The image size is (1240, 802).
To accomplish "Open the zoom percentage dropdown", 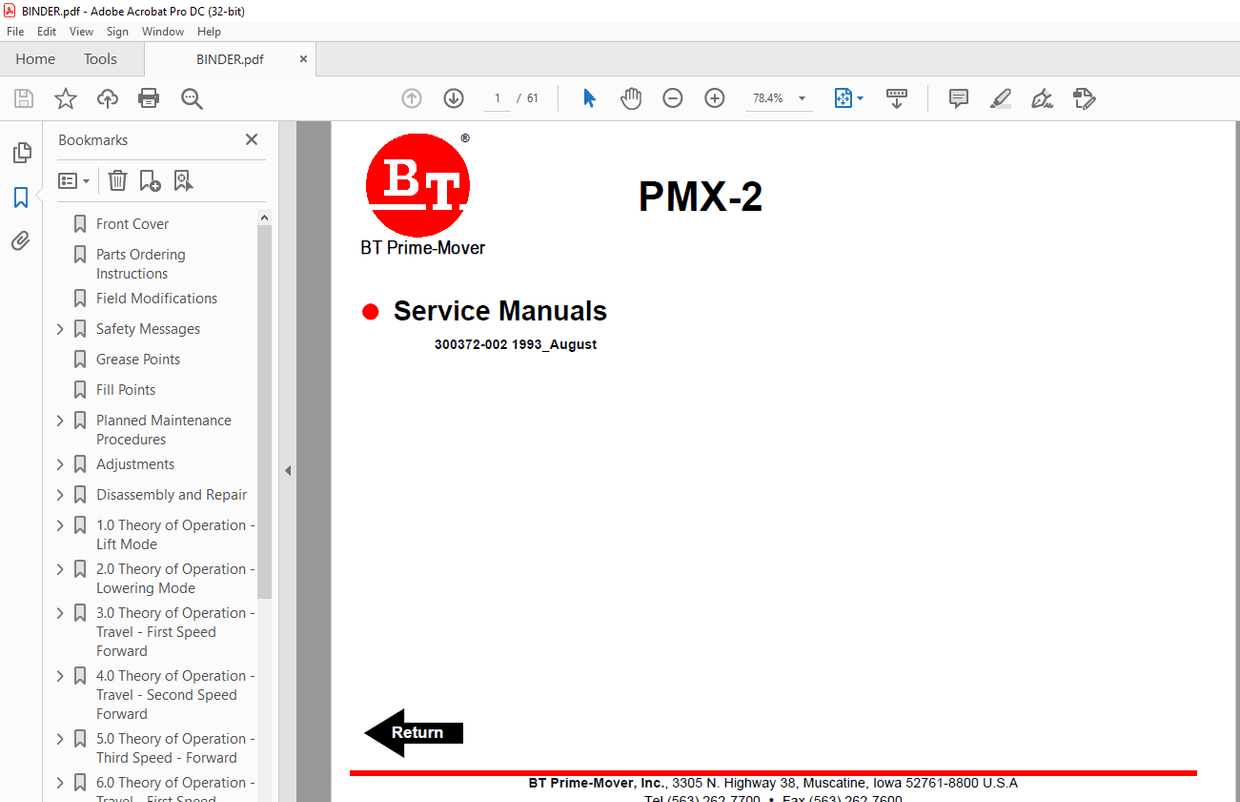I will 800,98.
